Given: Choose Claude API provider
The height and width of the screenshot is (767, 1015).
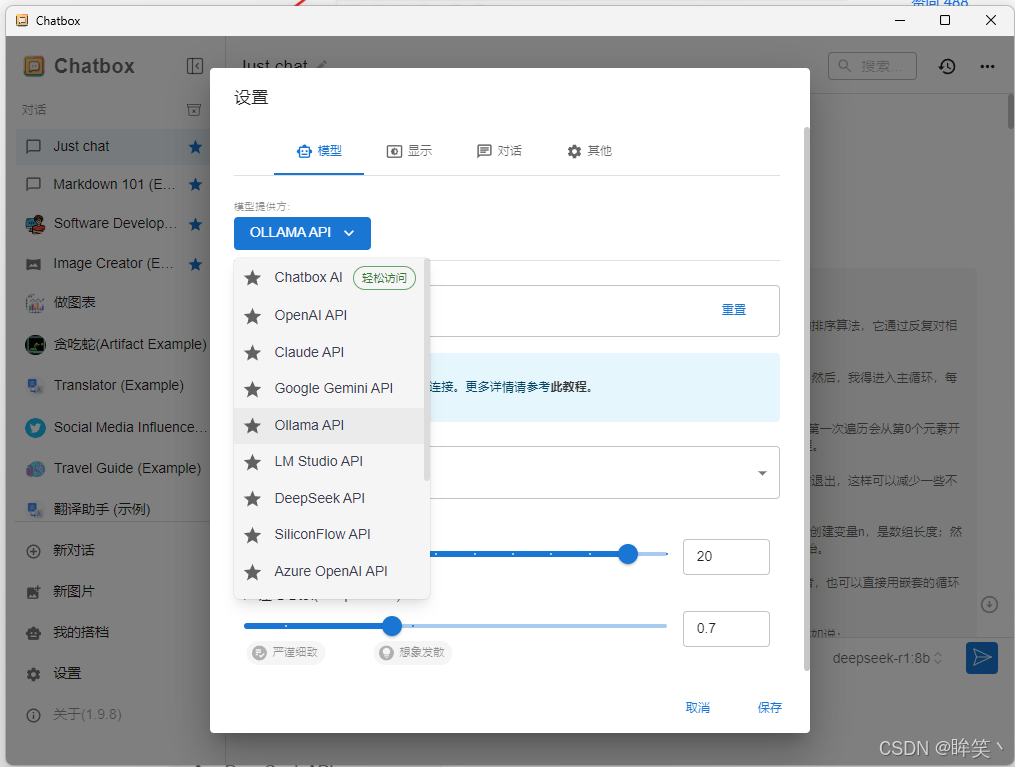Looking at the screenshot, I should [329, 352].
